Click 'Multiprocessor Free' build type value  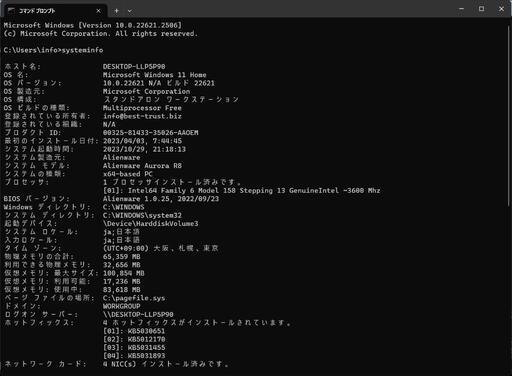pyautogui.click(x=142, y=108)
